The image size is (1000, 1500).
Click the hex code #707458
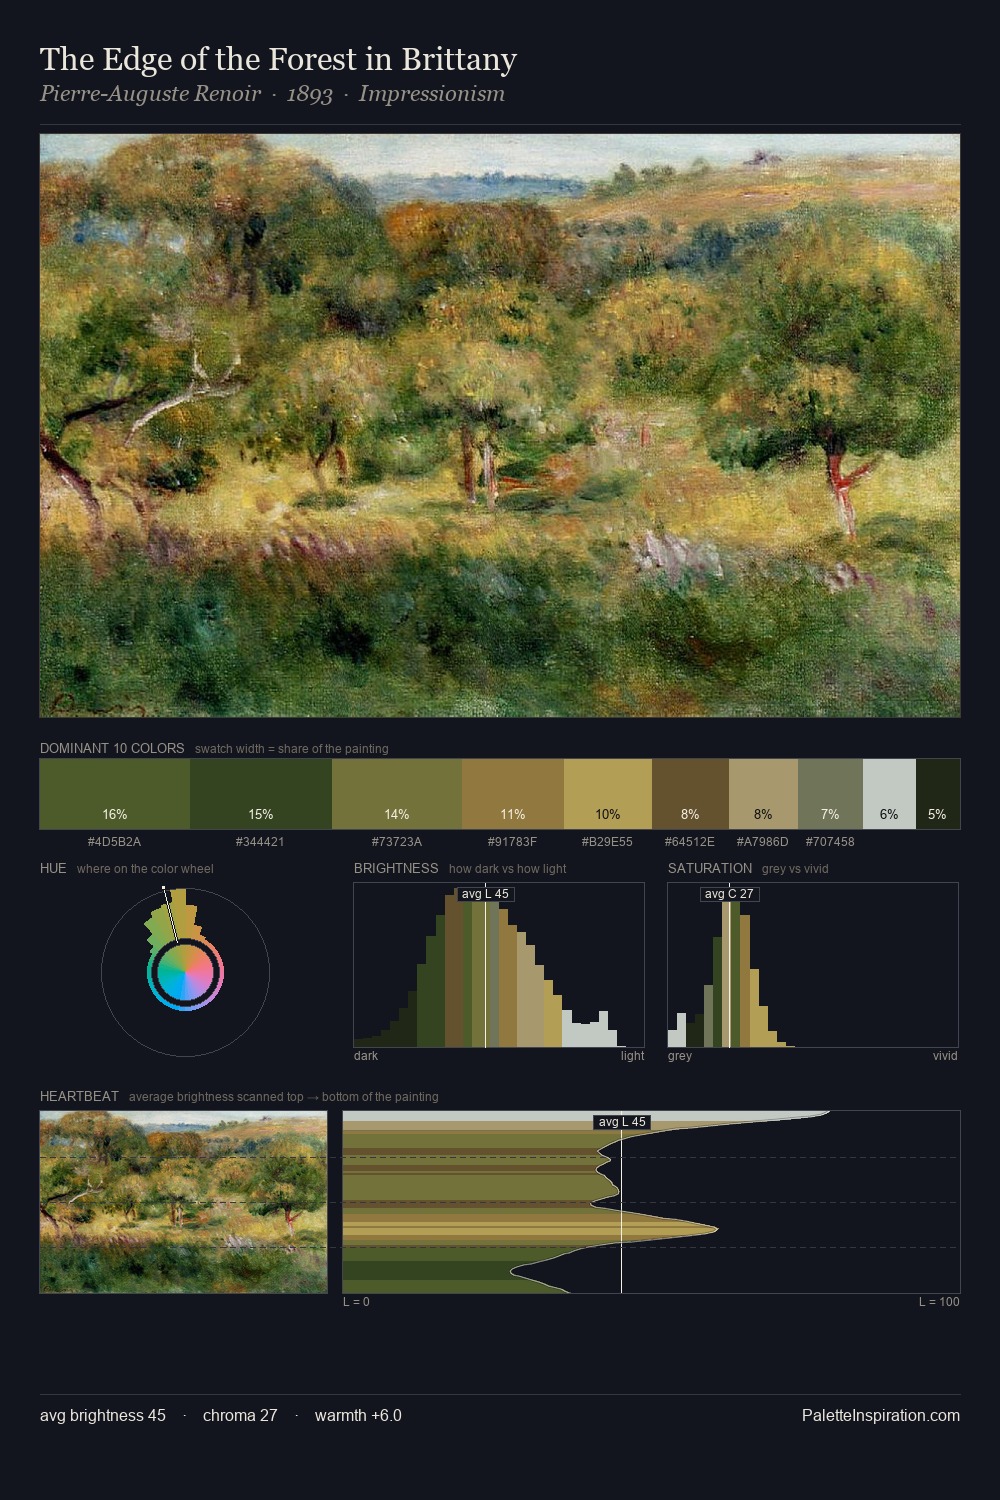[830, 842]
